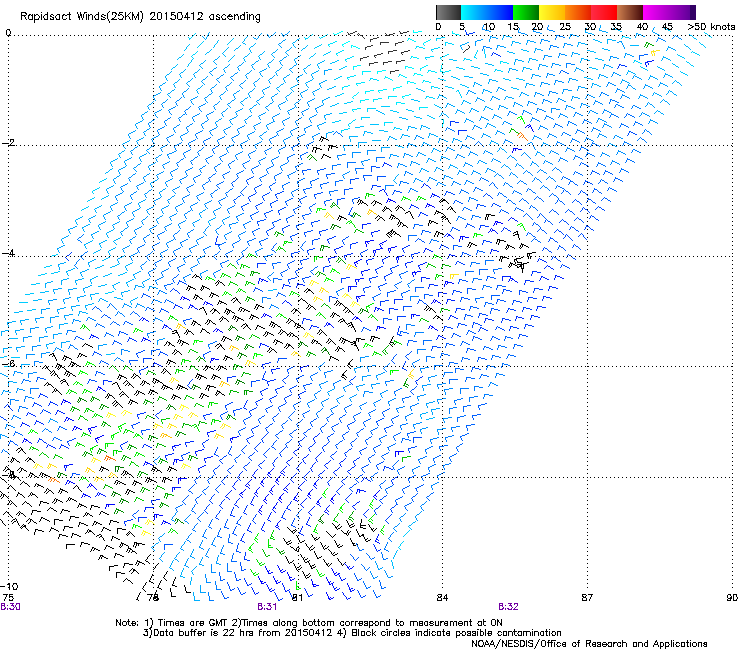Screen dimensions: 740x650
Task: Click the 'Data buffer is 22 hrs' note line
Action: [x=352, y=633]
